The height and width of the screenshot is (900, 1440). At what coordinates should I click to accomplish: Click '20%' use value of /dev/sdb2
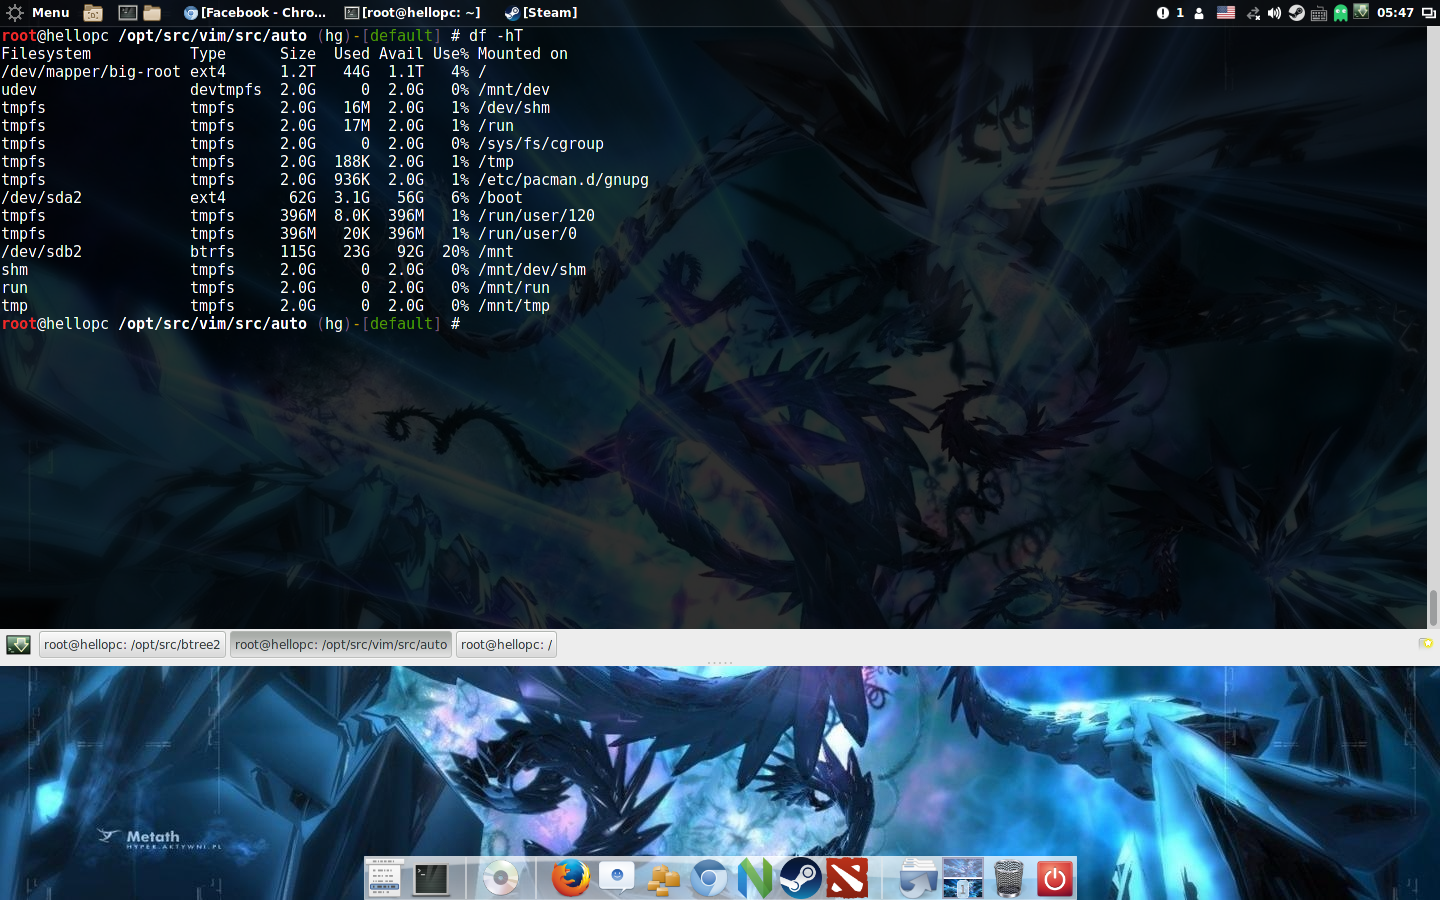point(455,252)
